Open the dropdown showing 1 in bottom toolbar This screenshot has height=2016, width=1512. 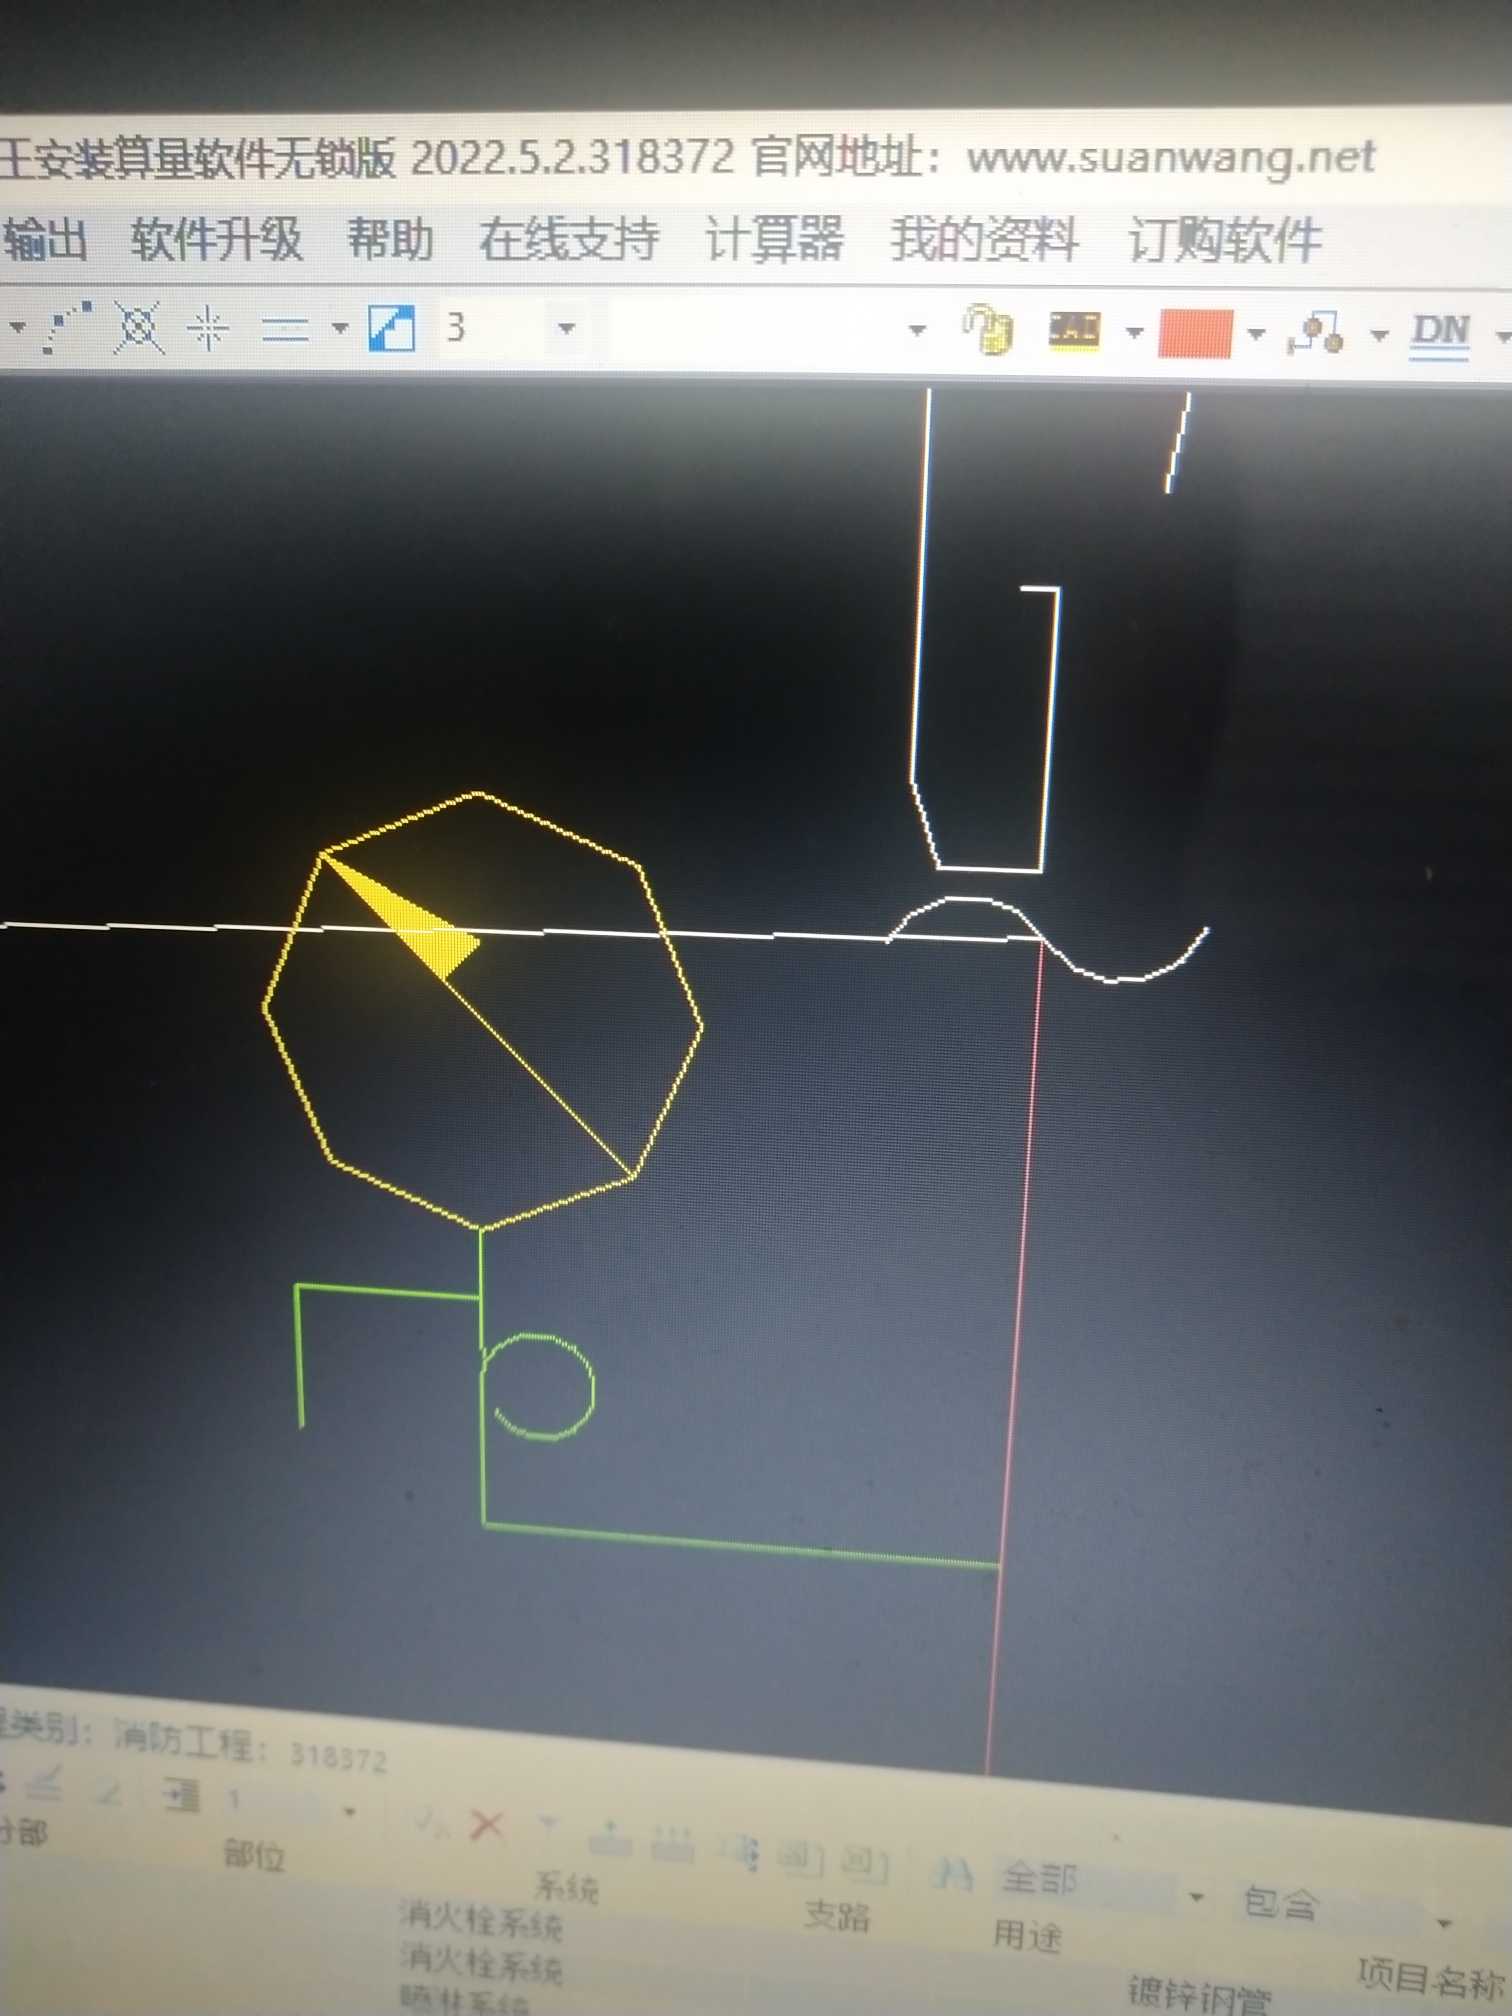349,1812
